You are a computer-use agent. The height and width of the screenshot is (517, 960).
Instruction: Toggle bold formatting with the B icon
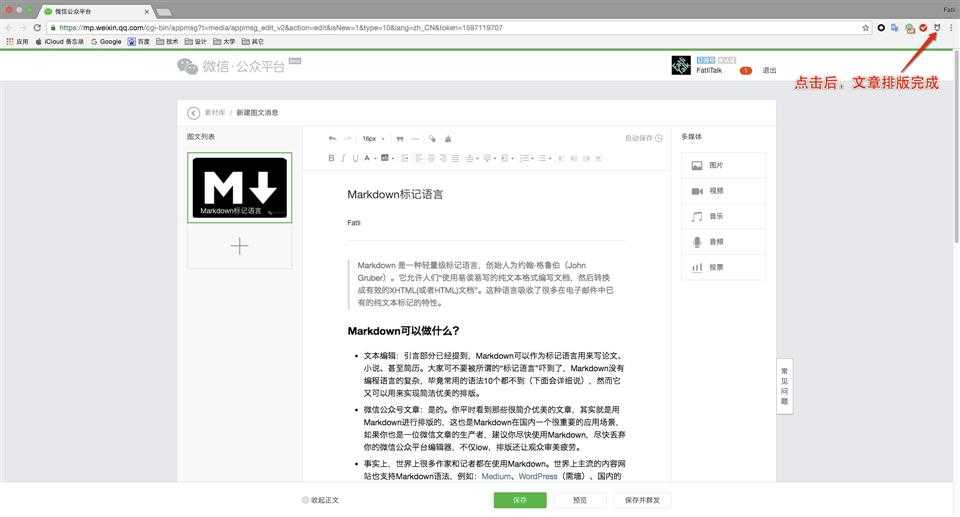point(331,158)
